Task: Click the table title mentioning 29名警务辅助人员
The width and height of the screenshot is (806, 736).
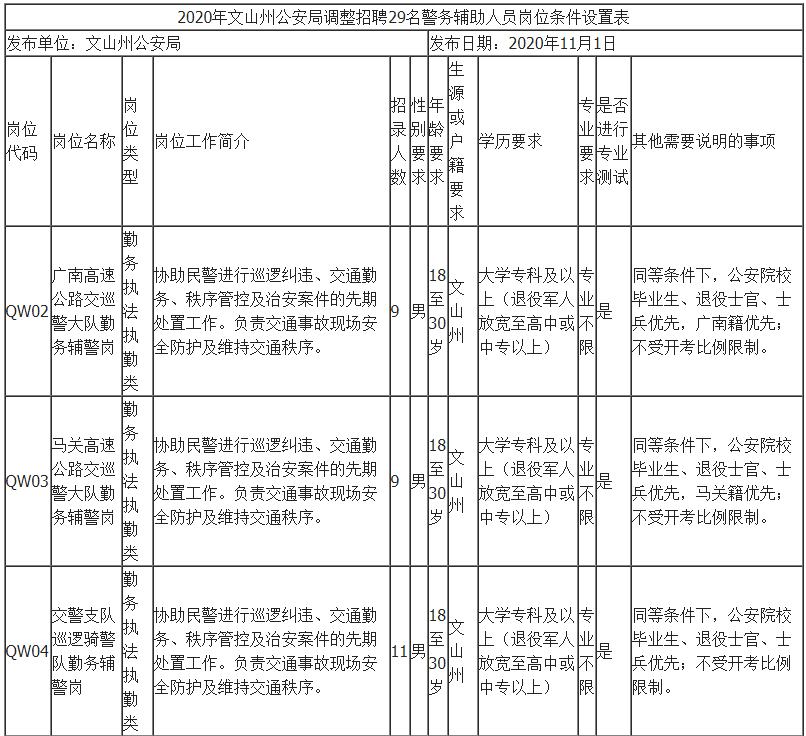Action: 404,17
